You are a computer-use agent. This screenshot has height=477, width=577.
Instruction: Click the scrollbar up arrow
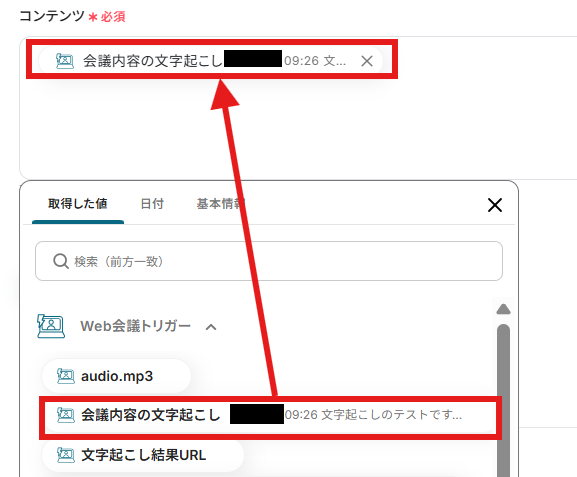coord(503,309)
